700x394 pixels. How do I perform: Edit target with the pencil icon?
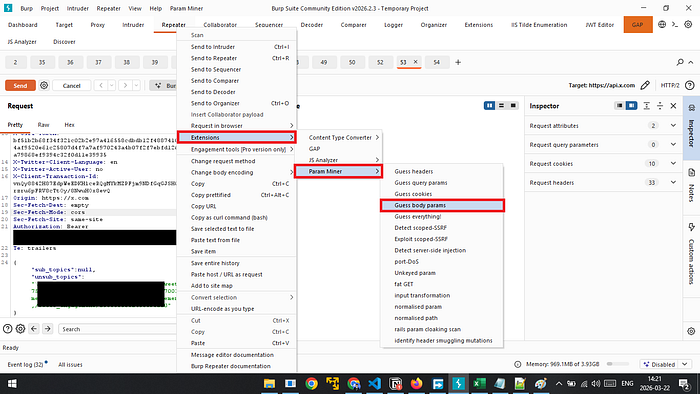645,85
